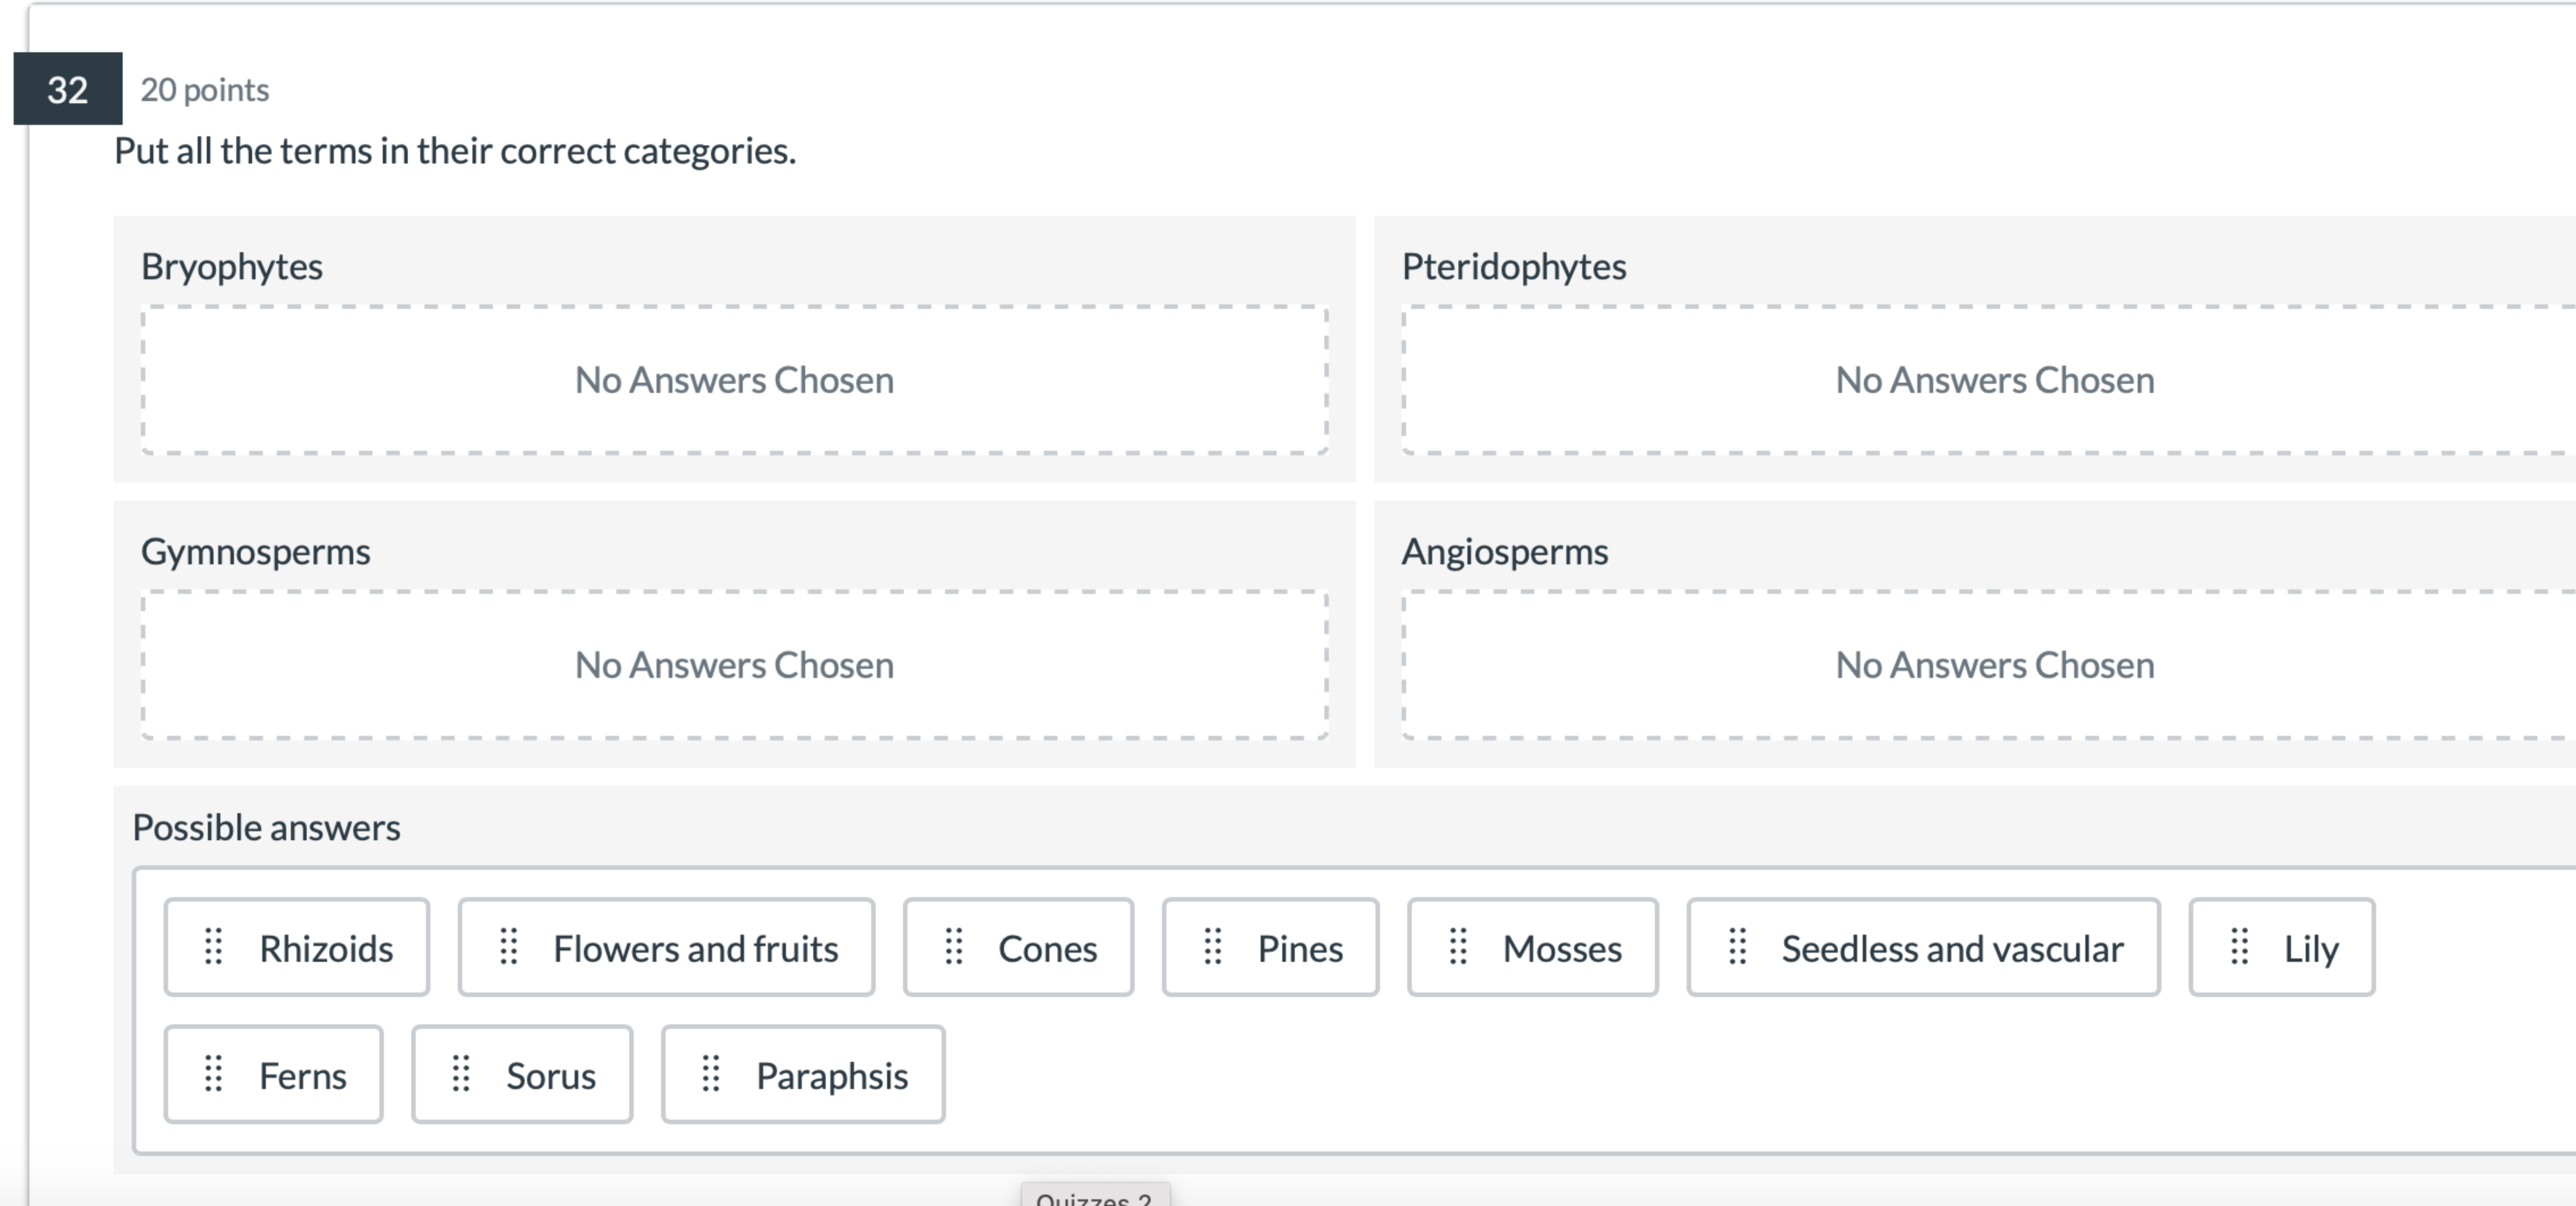
Task: Click the drag handle icon beside Rhizoids
Action: (213, 947)
